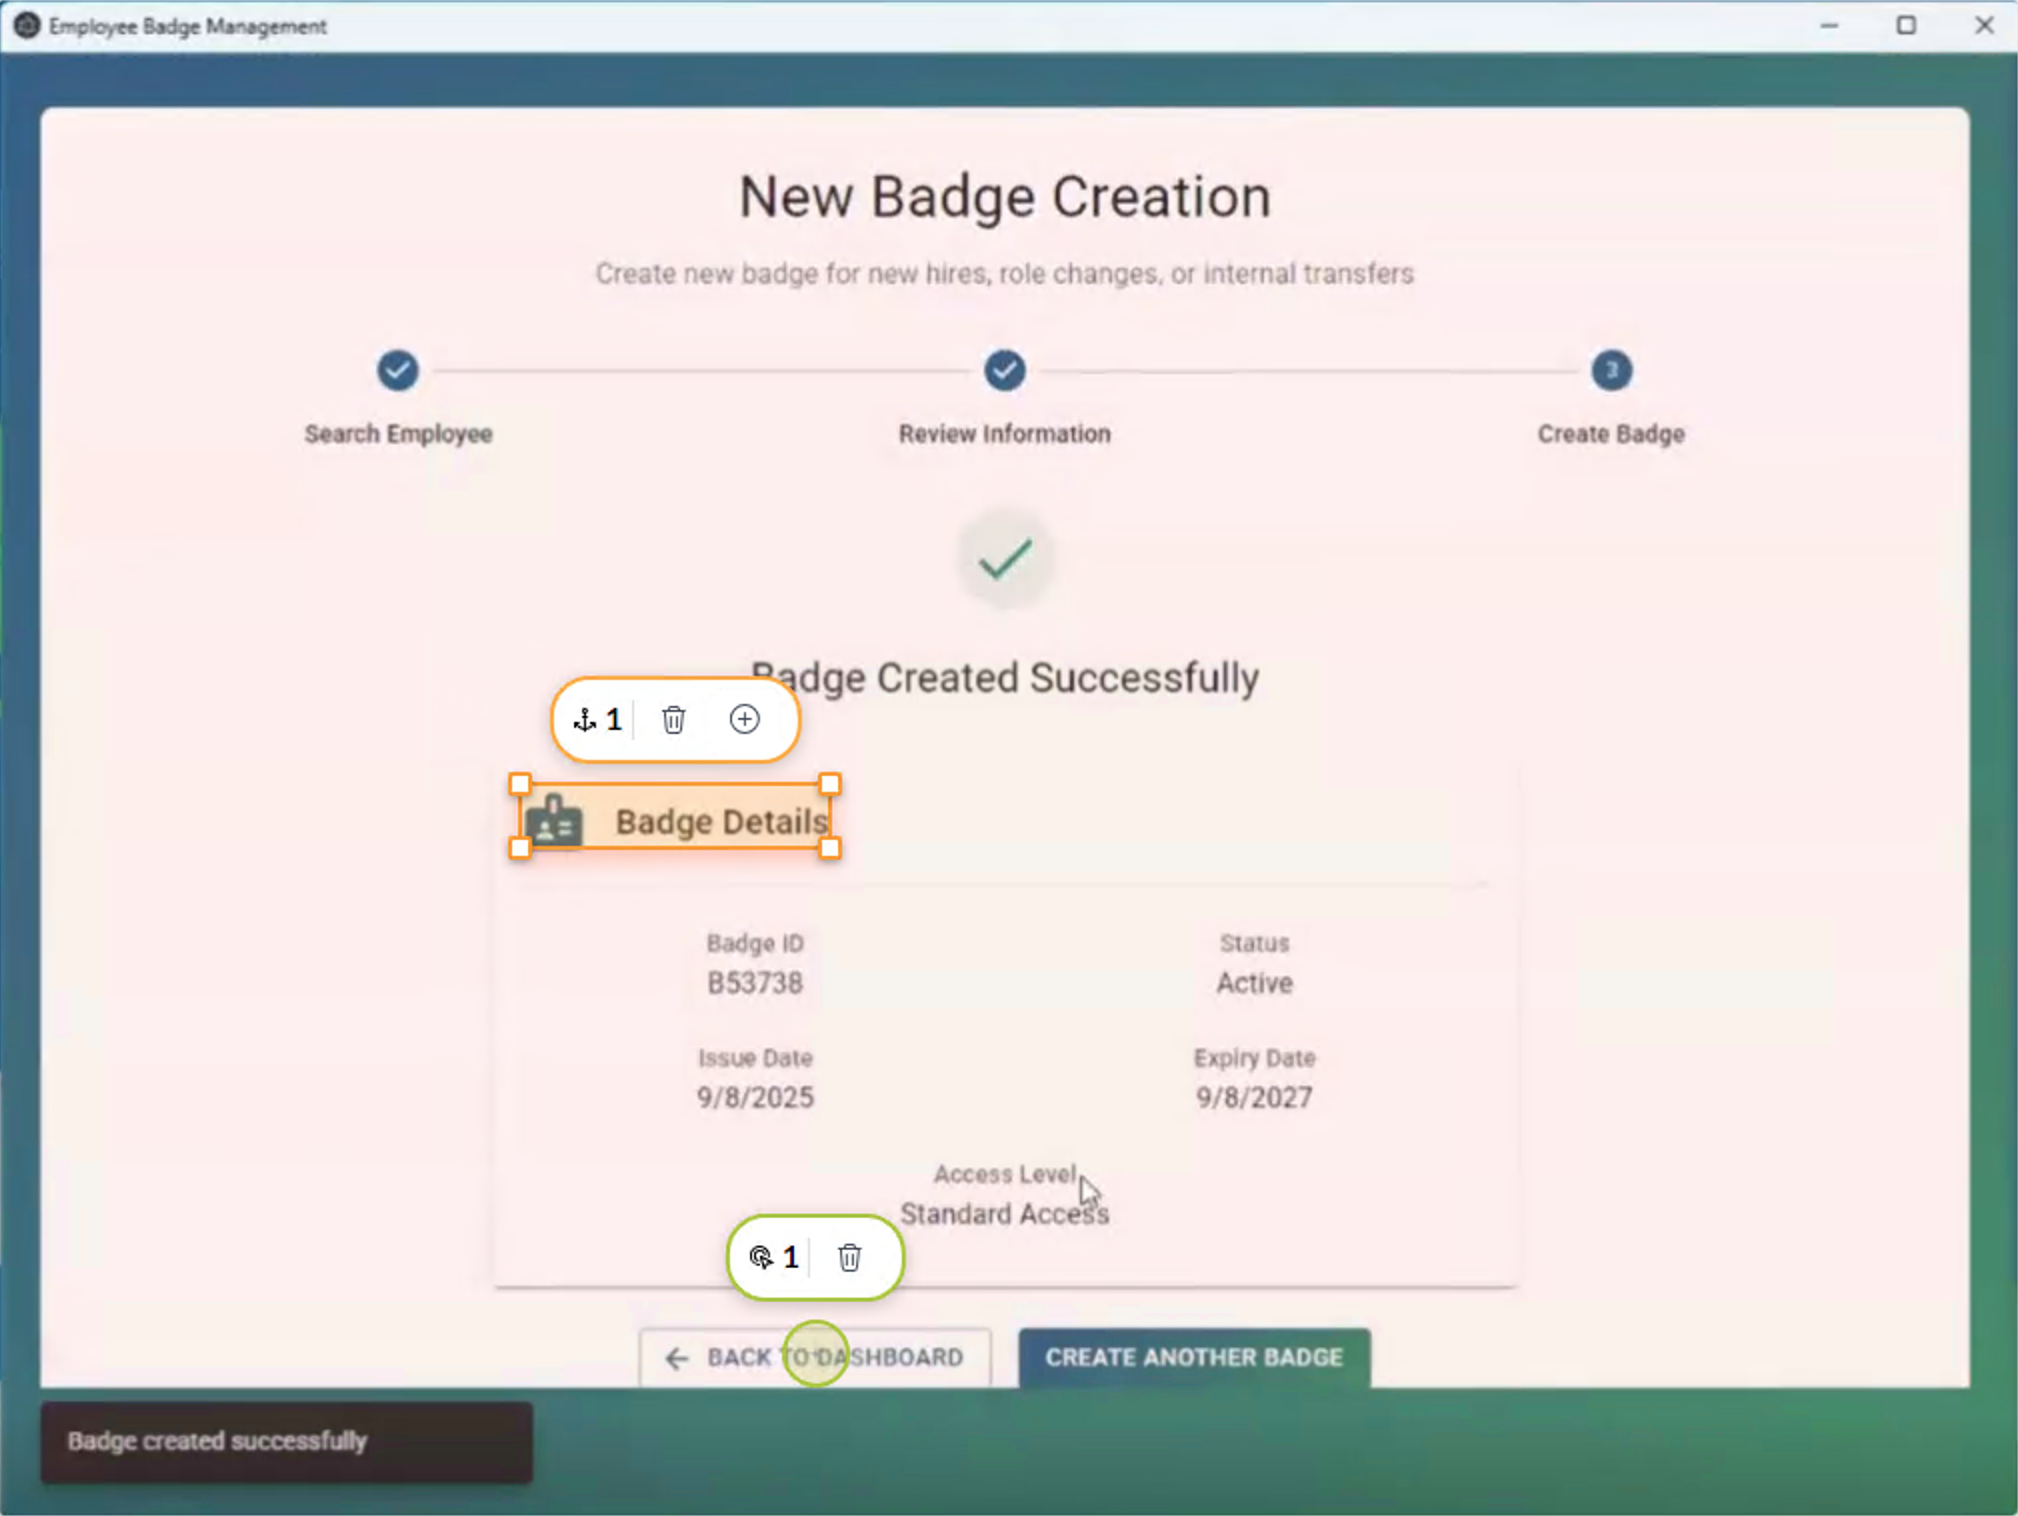Click the back arrow in Back to Dashboard
This screenshot has width=2018, height=1516.
[677, 1358]
